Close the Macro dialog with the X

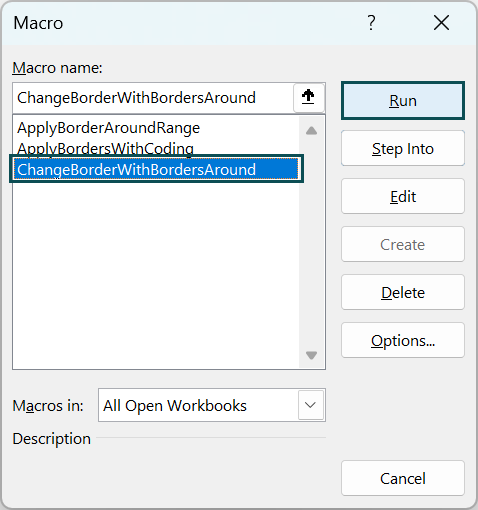[441, 23]
